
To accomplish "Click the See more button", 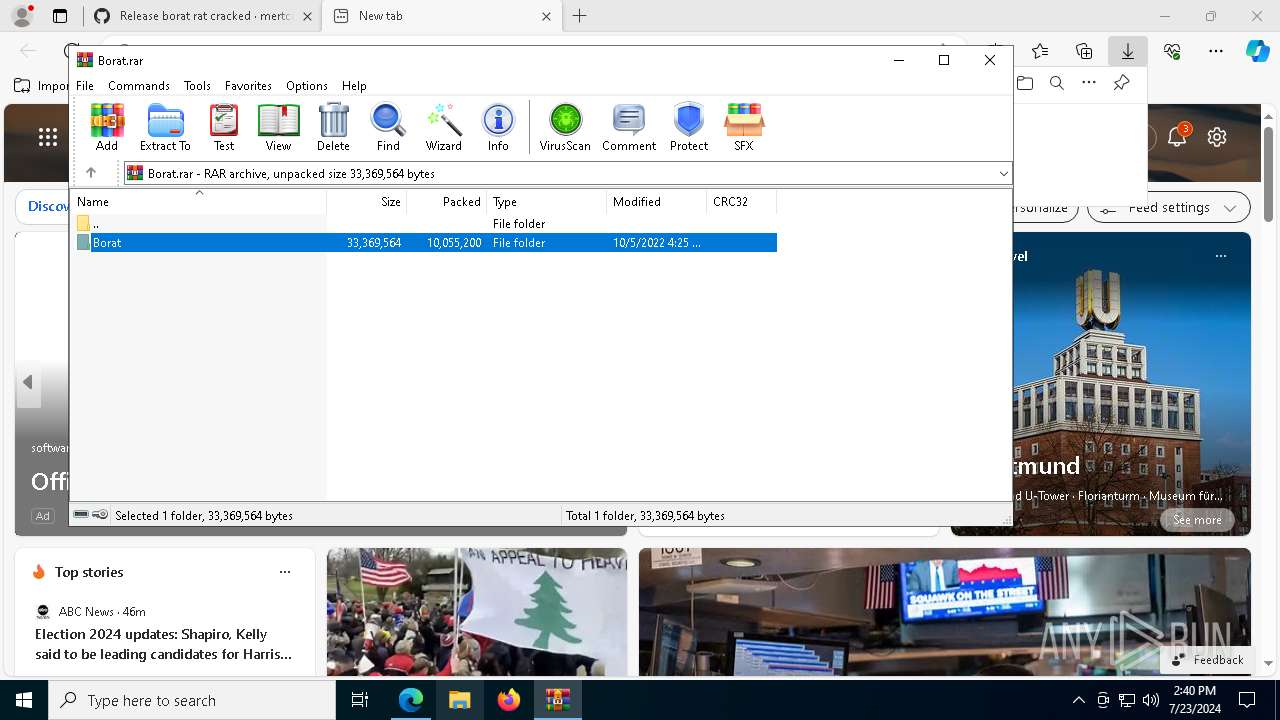I will [1197, 520].
